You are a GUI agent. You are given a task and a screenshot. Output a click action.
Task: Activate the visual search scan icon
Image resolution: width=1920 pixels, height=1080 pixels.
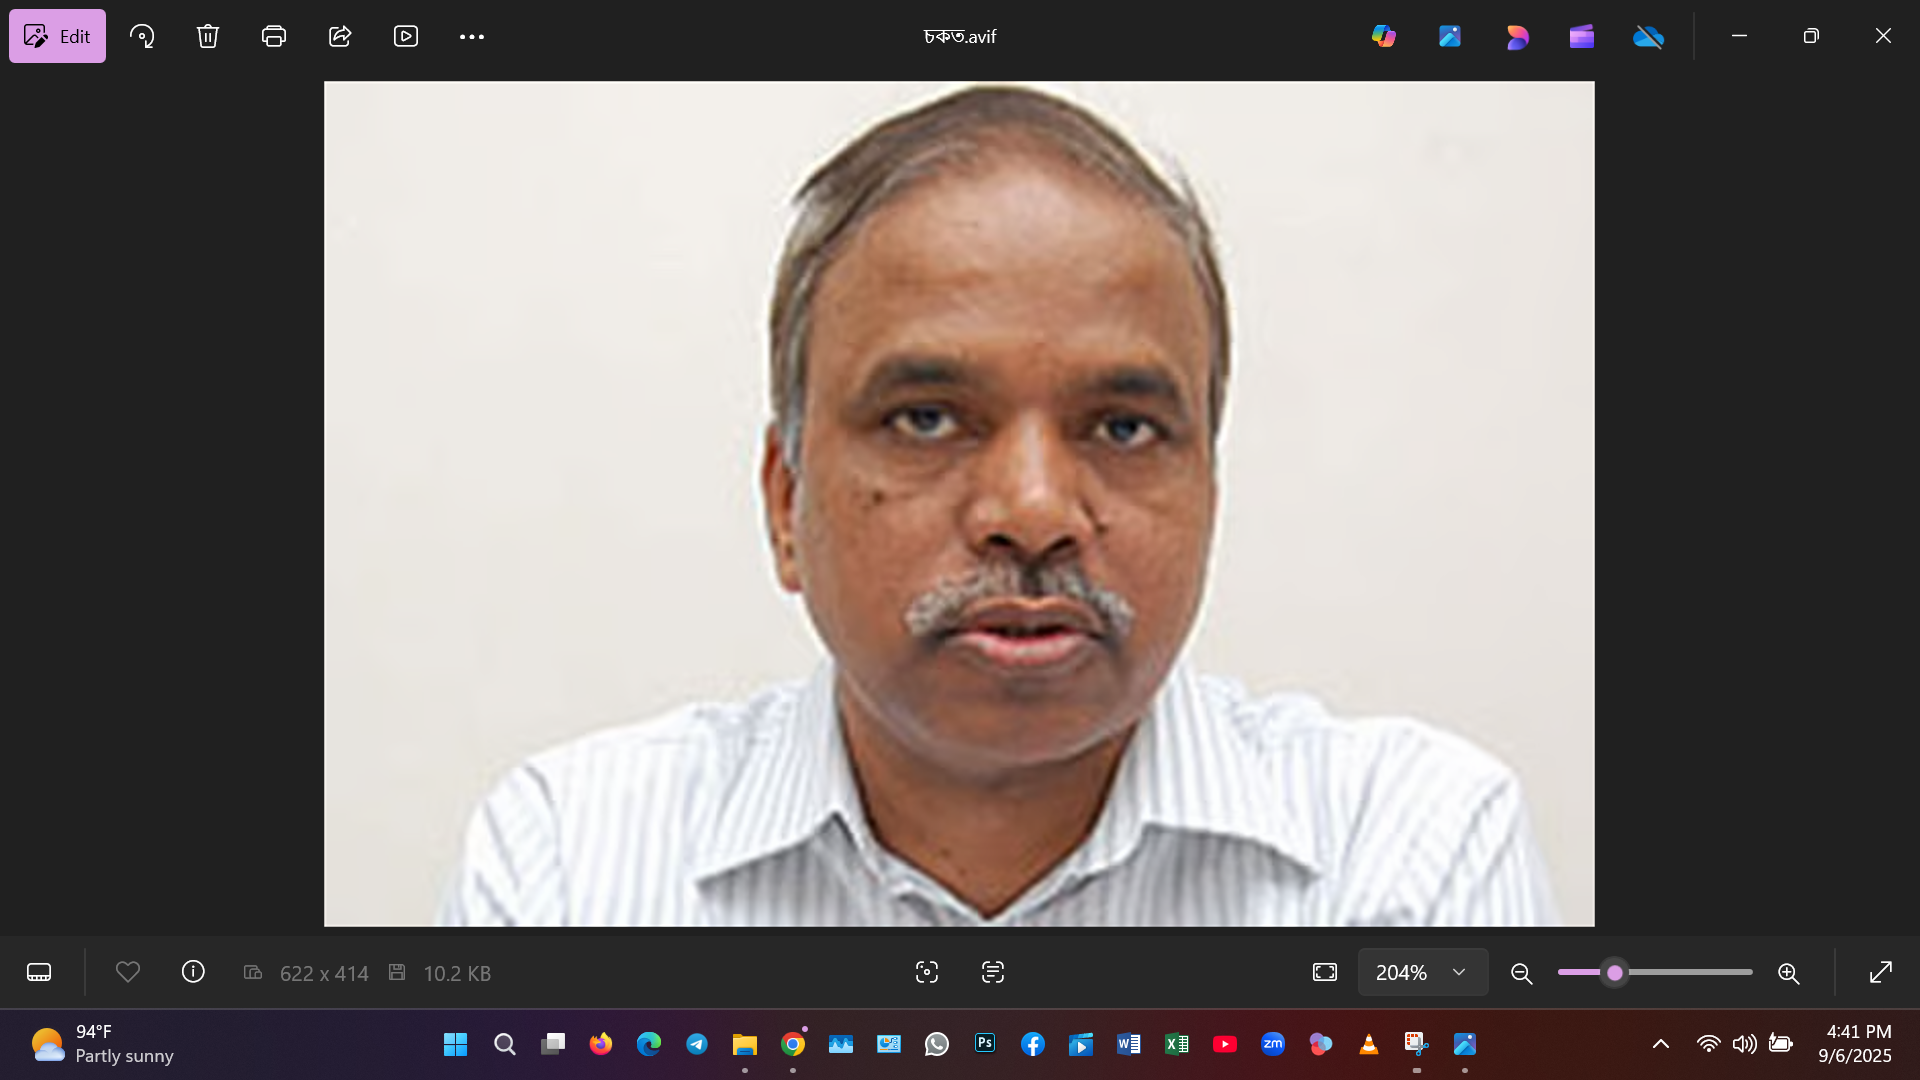point(927,972)
